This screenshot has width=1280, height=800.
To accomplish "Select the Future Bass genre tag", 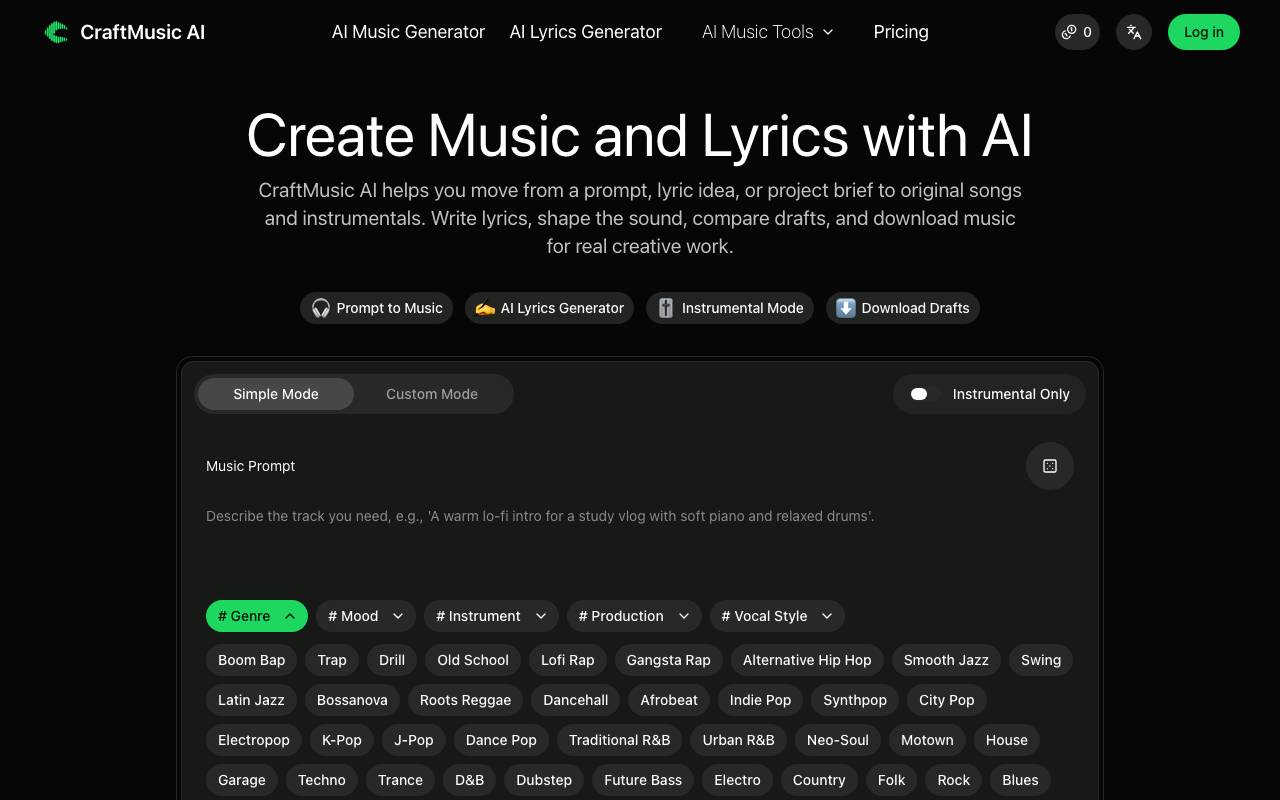I will pos(643,780).
